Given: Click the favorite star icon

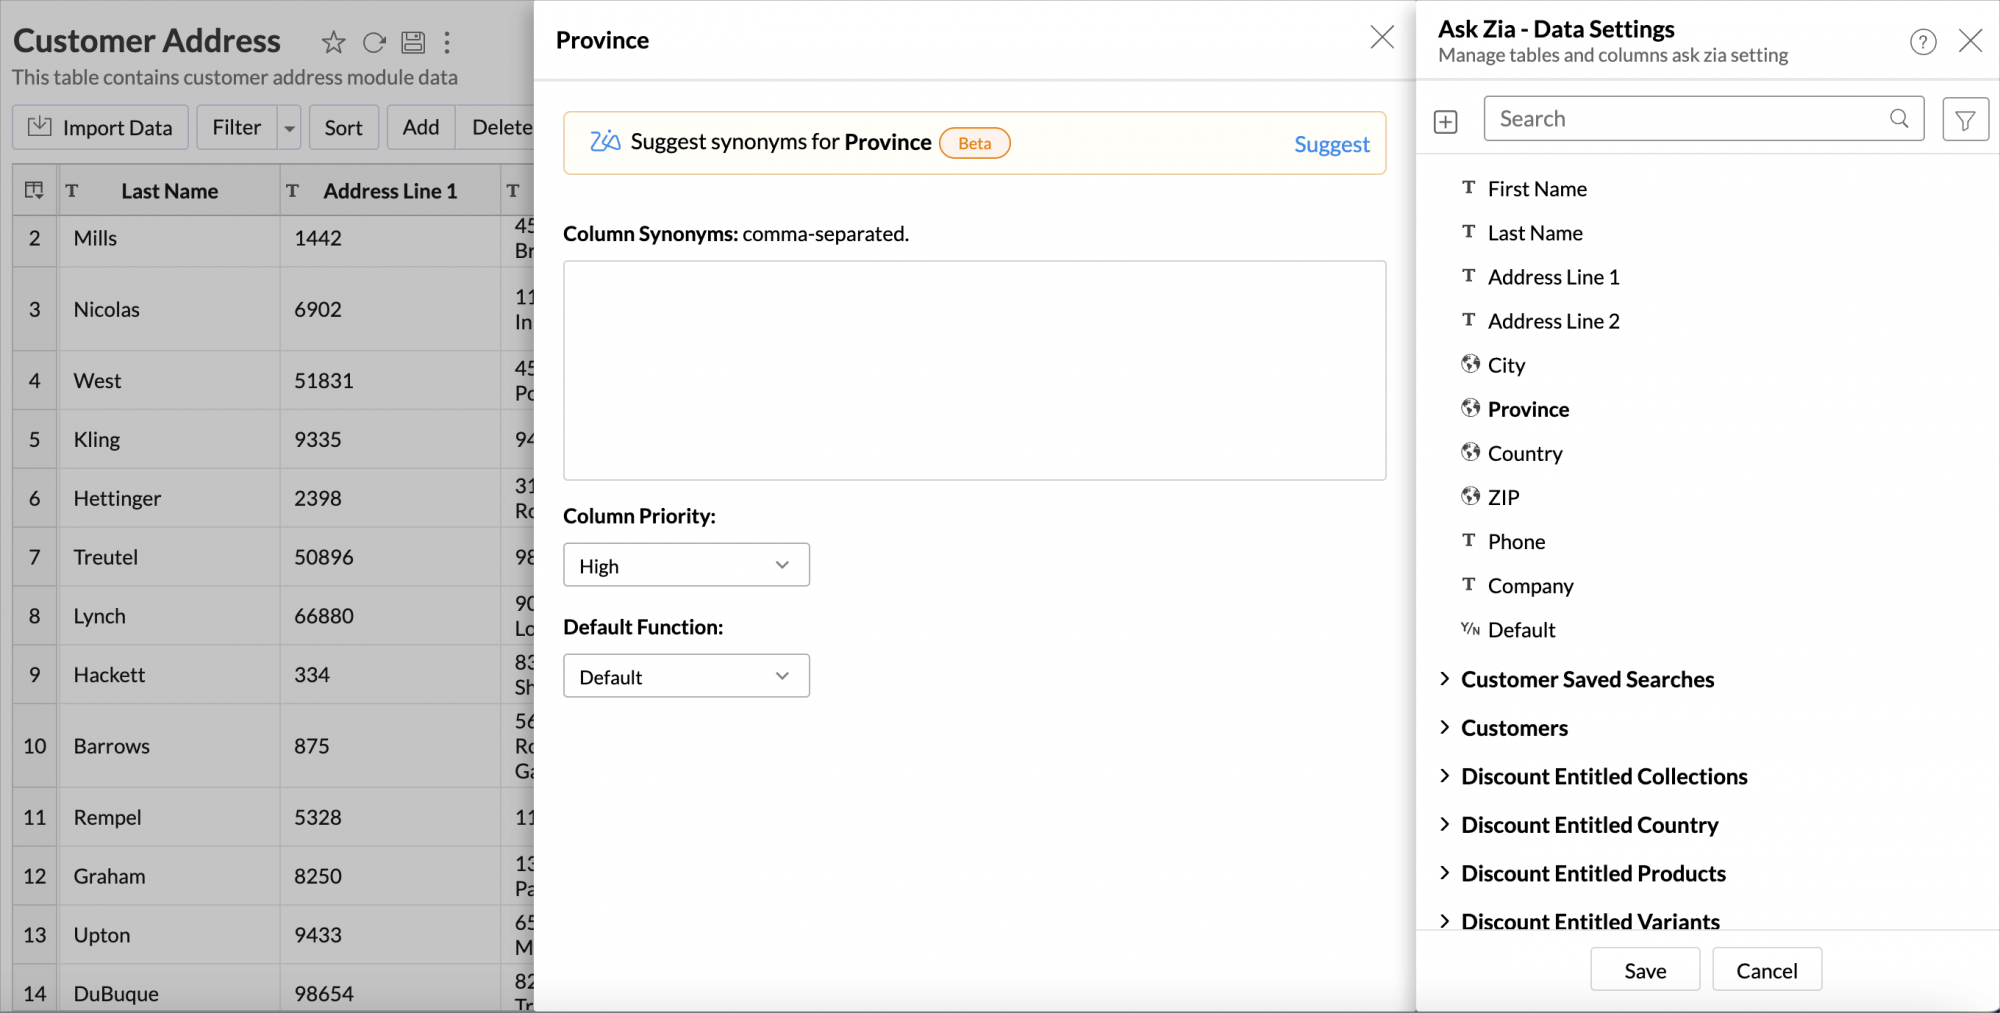Looking at the screenshot, I should [333, 42].
